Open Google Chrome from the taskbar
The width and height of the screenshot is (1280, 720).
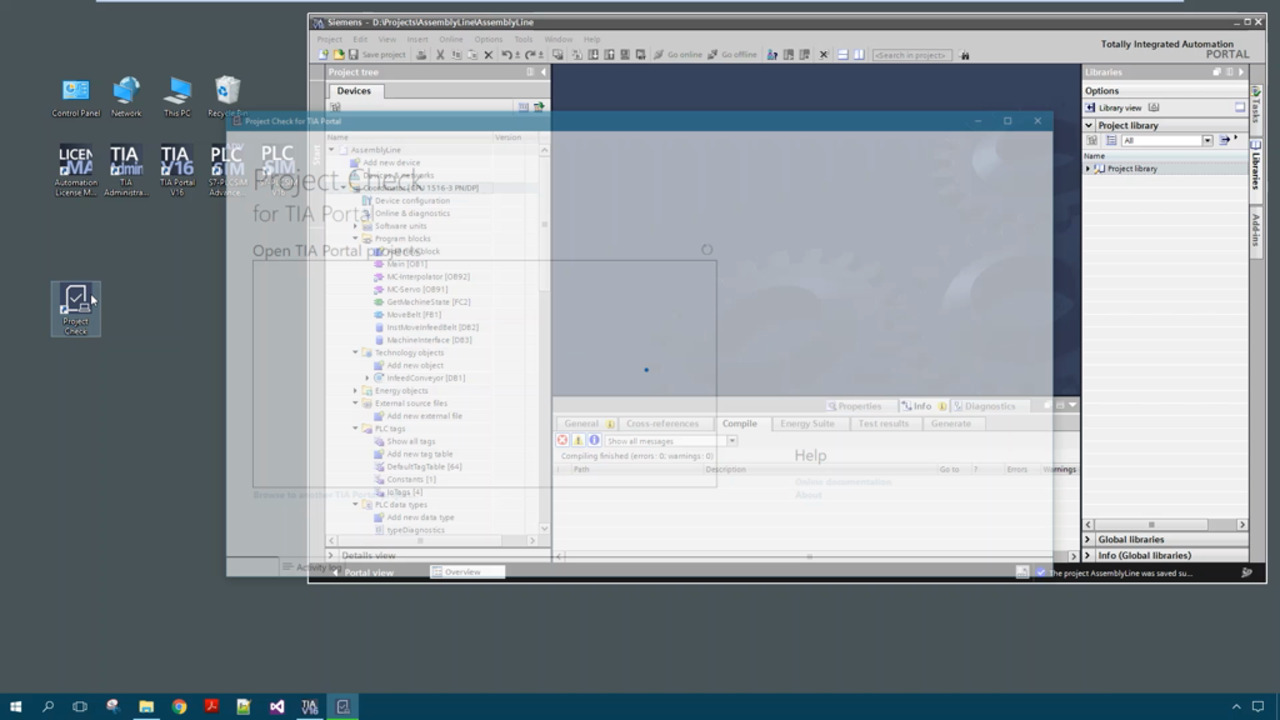pos(179,707)
